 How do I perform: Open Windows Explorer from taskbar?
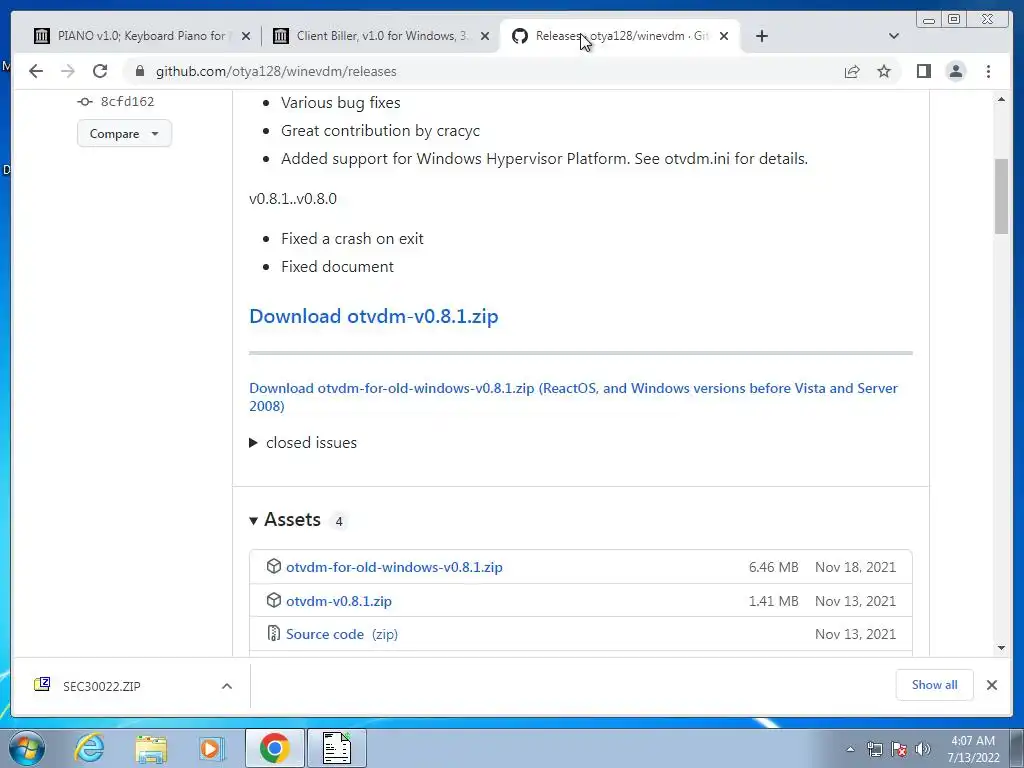(x=151, y=748)
